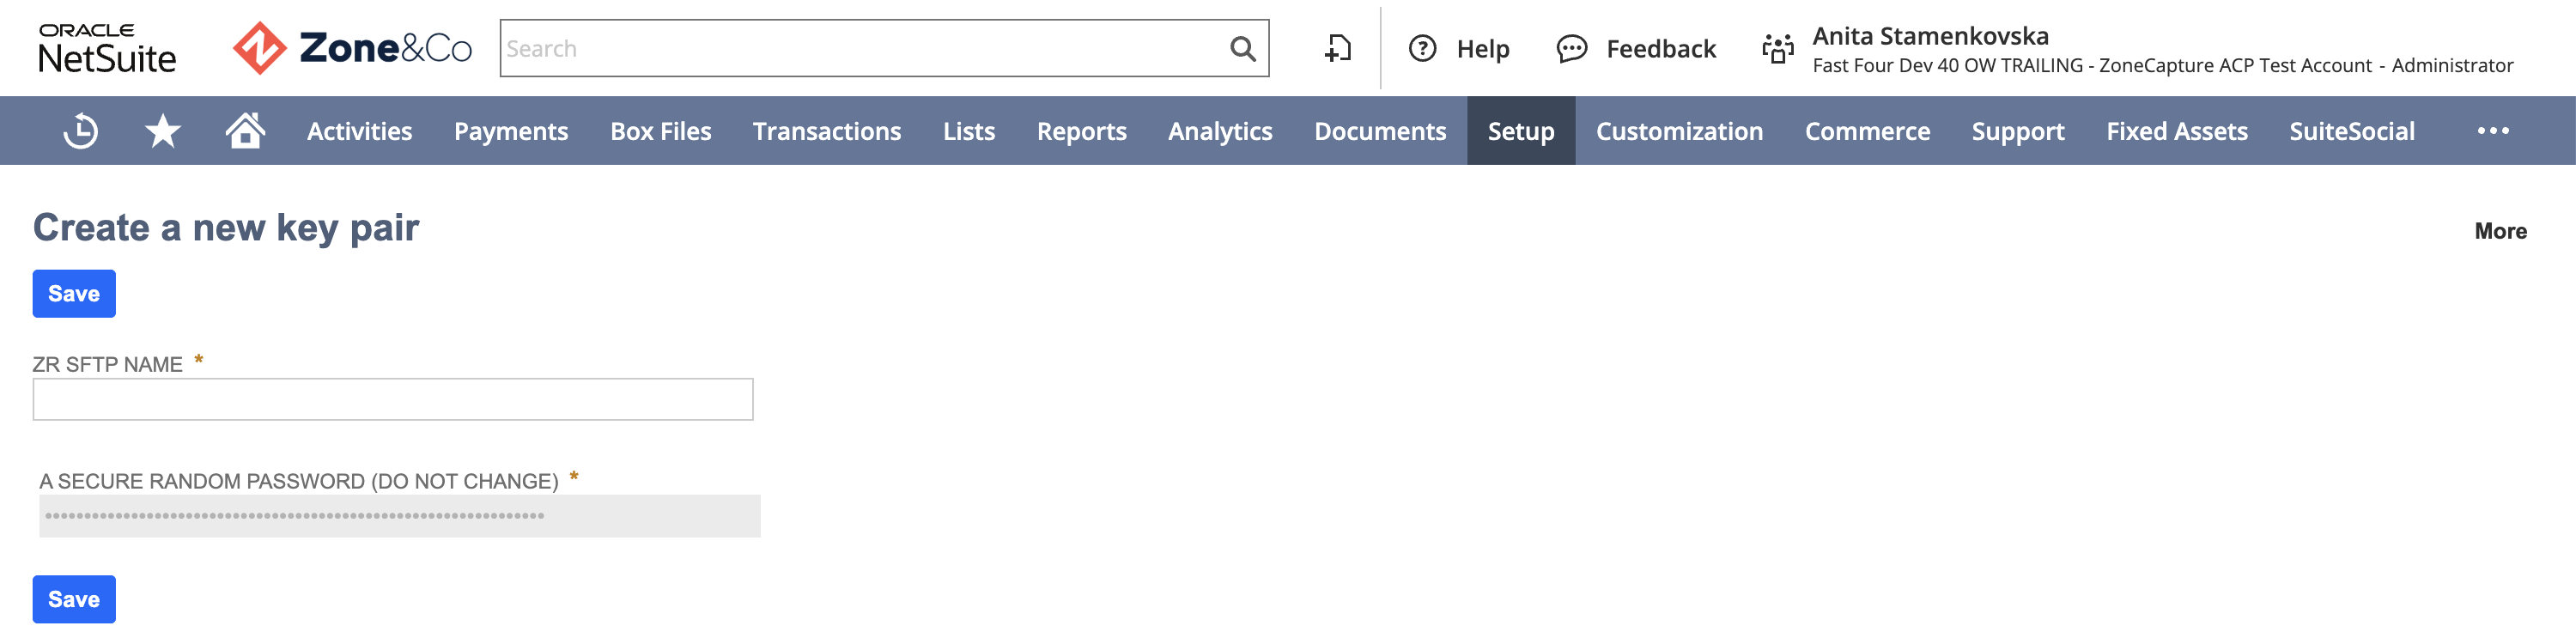
Task: Open the Customization menu
Action: 1679,131
